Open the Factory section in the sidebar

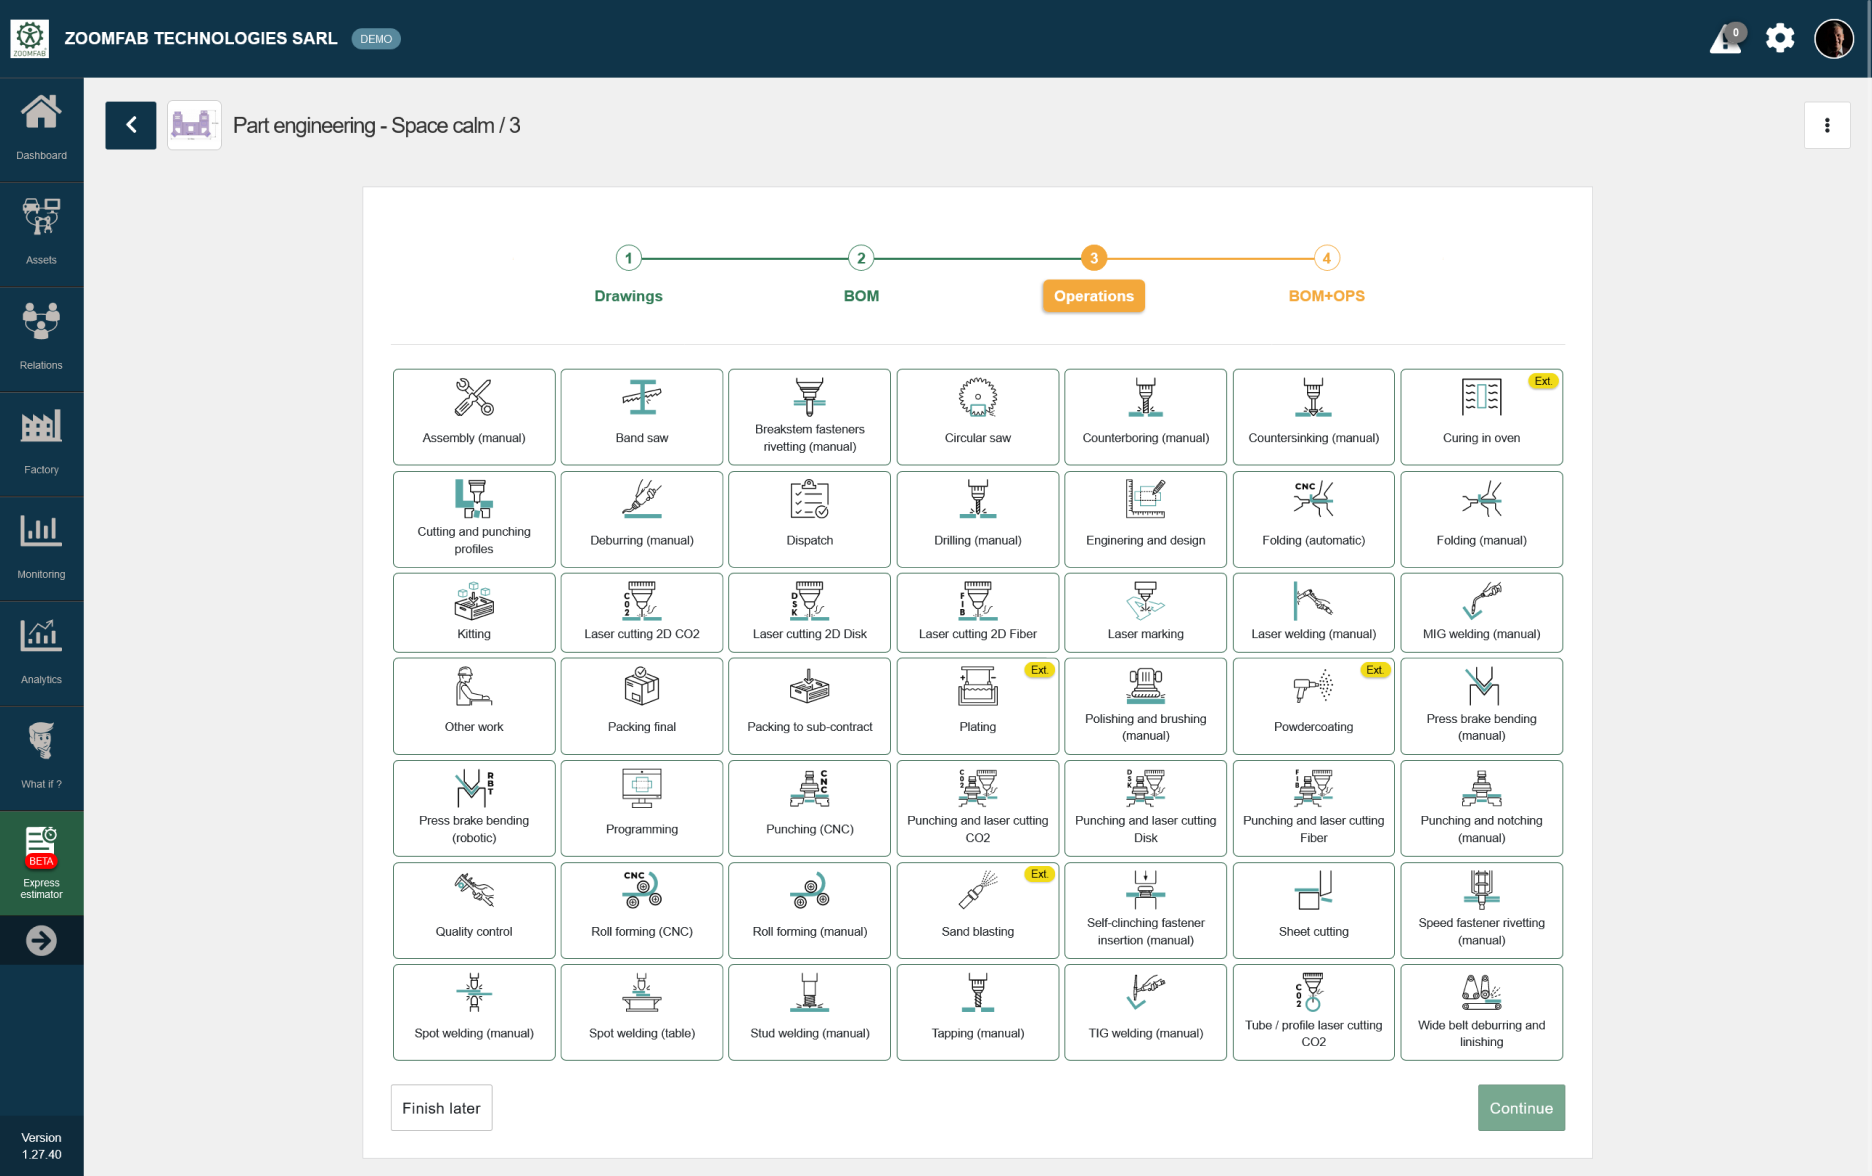point(41,444)
